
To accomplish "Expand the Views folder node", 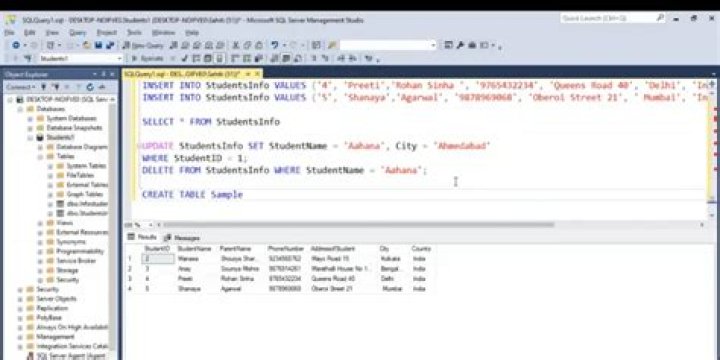I will tap(40, 223).
